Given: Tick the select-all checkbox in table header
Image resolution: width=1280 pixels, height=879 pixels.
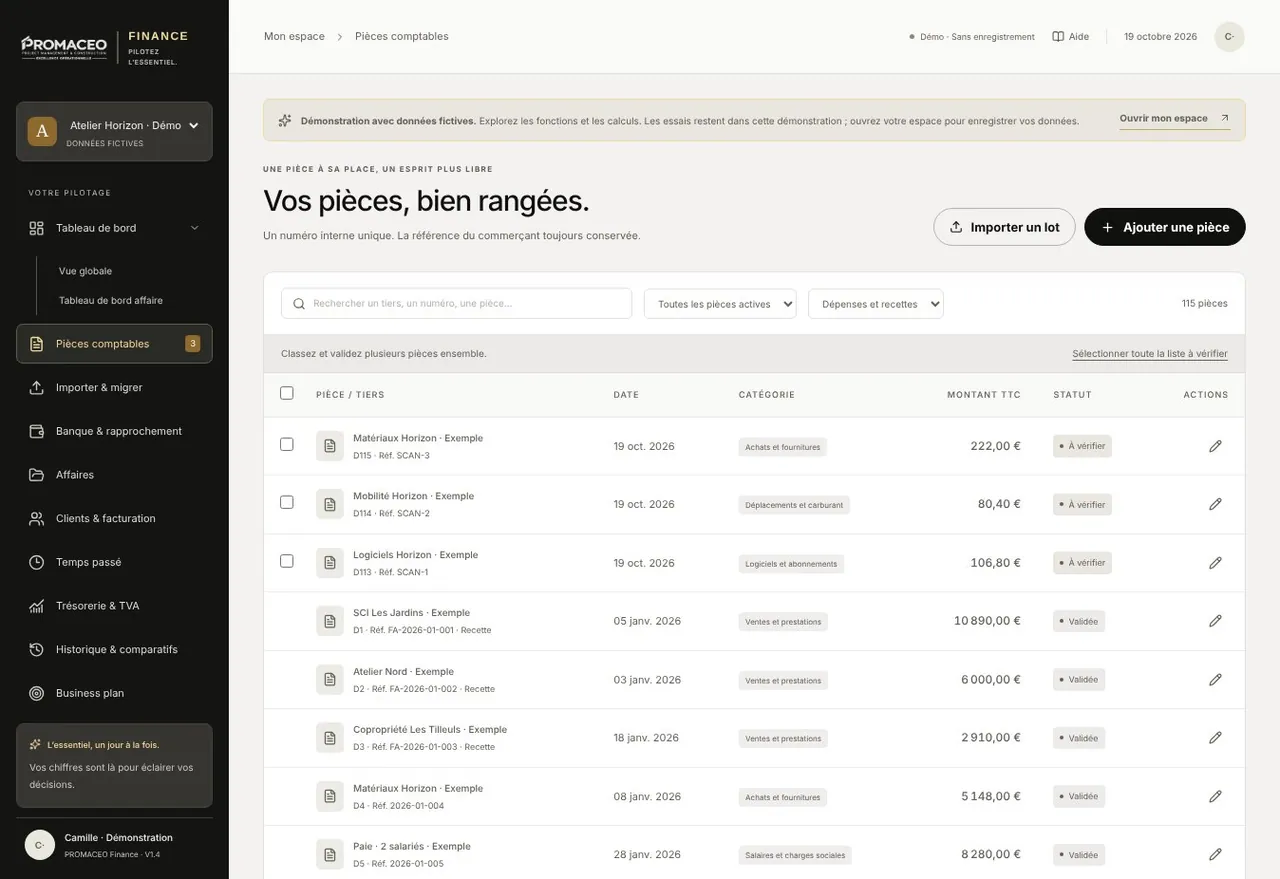Looking at the screenshot, I should pos(287,393).
